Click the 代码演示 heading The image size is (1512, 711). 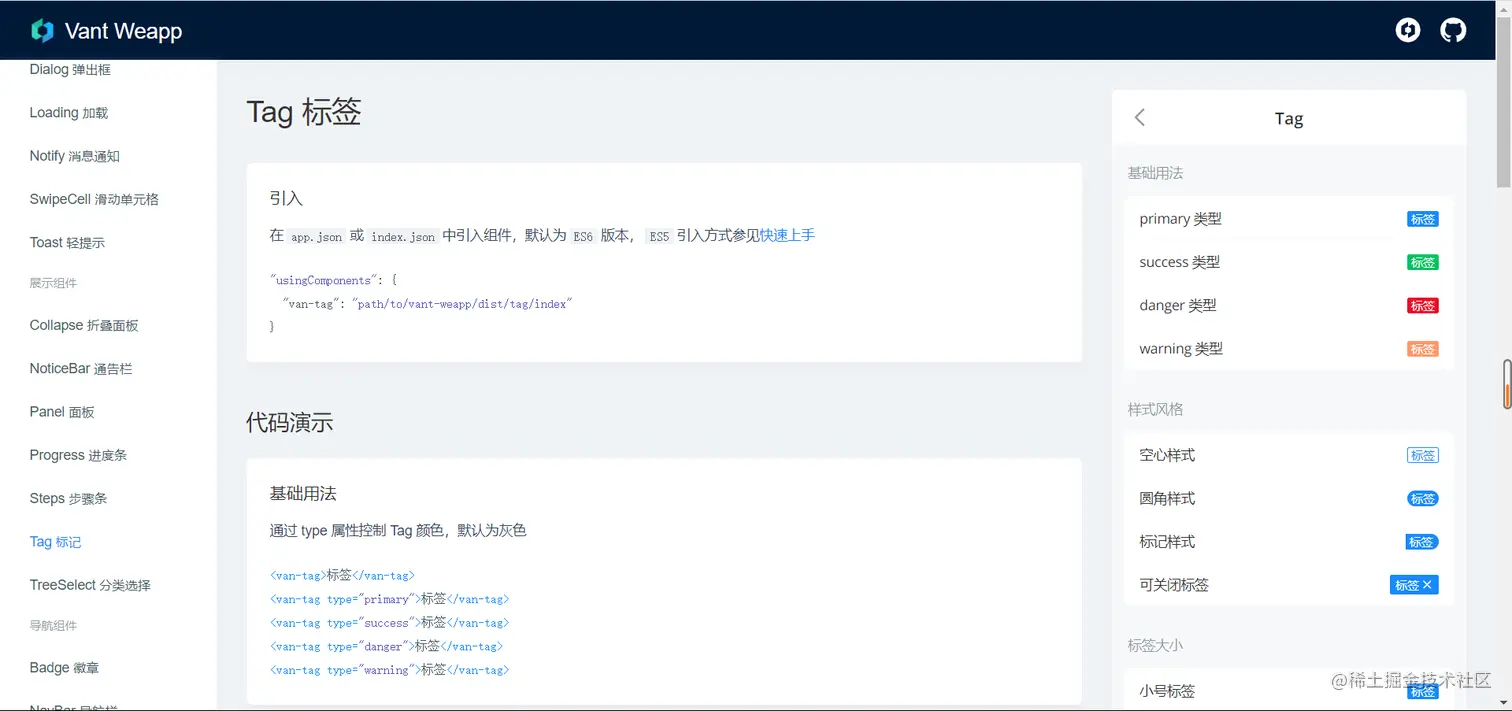pyautogui.click(x=290, y=422)
